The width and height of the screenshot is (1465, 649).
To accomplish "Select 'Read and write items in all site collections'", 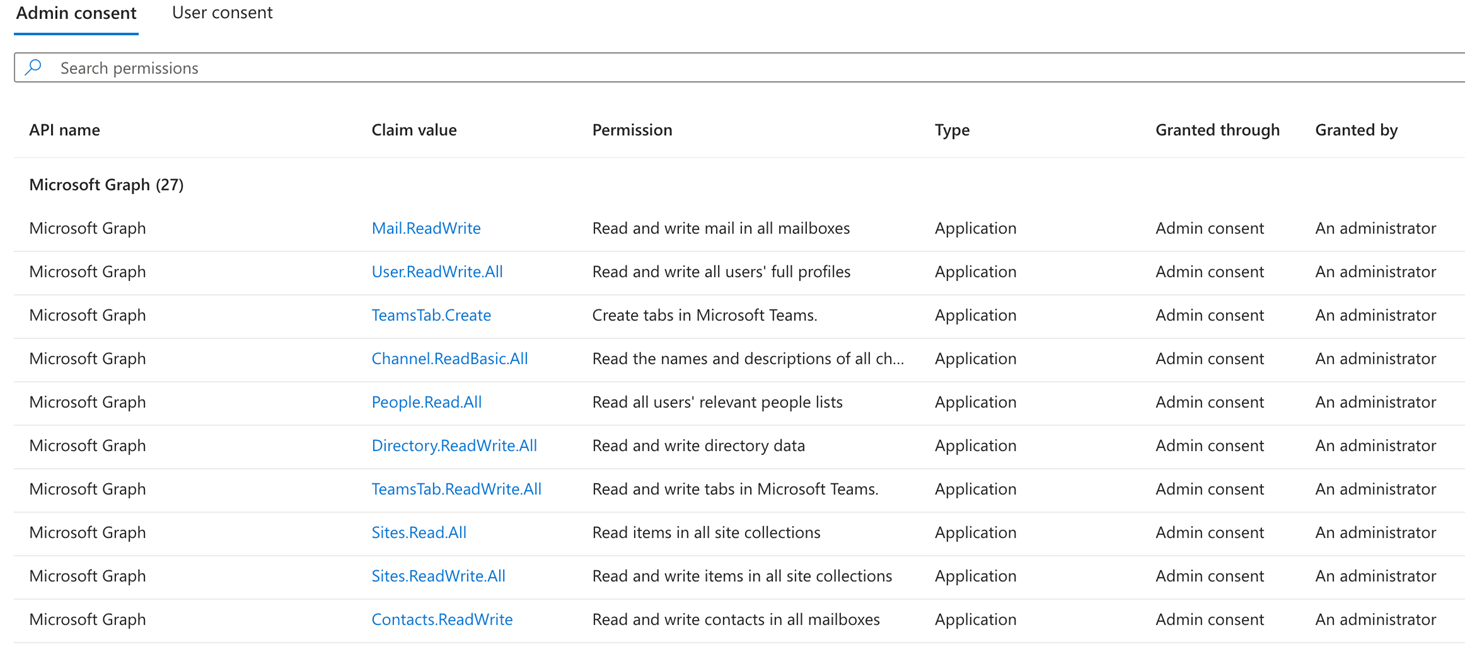I will tap(742, 576).
